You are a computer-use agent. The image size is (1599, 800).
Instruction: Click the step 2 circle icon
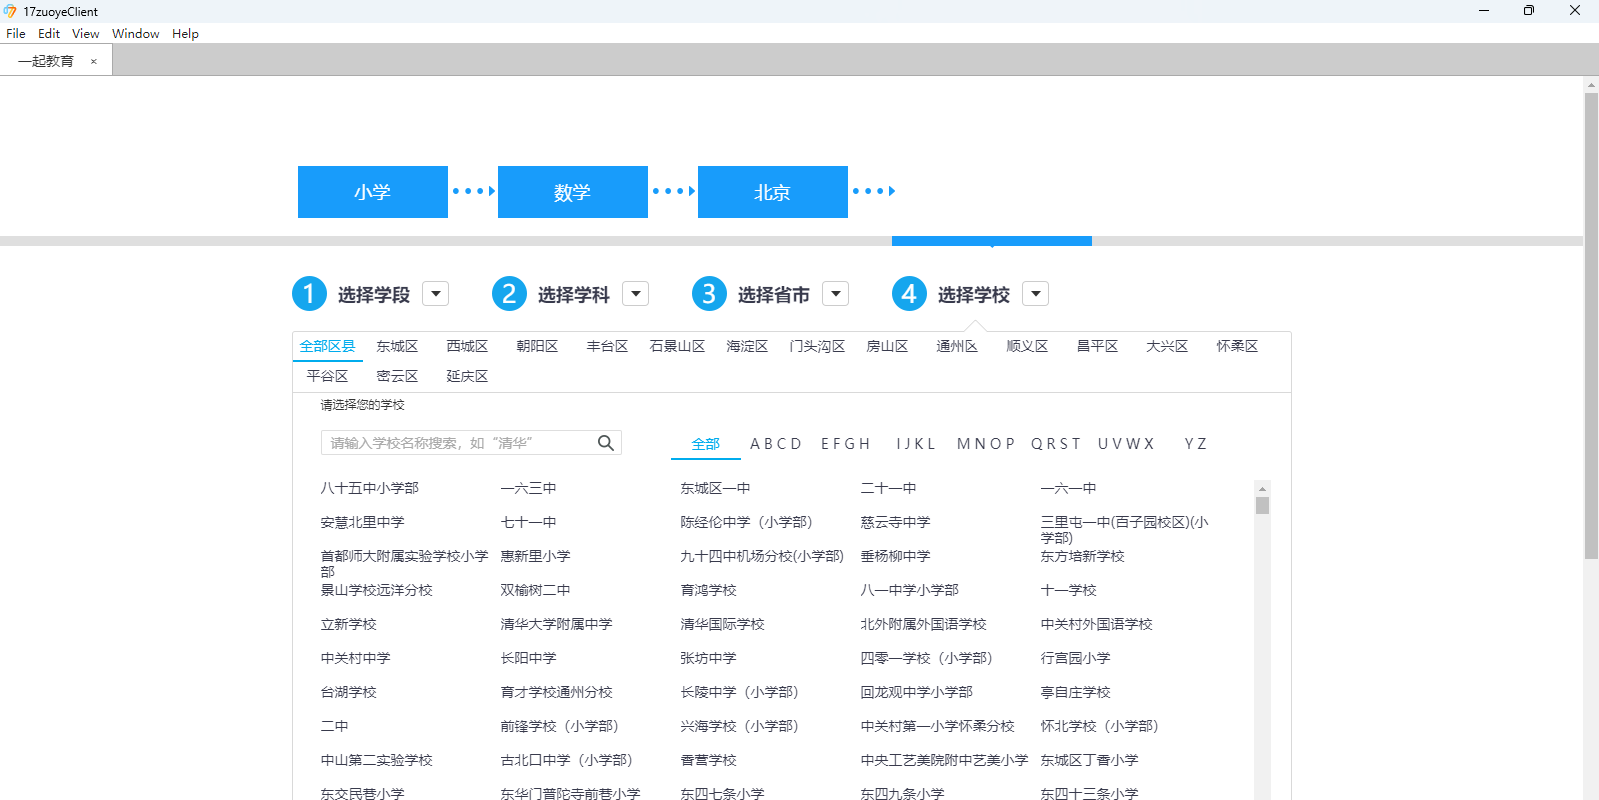coord(509,294)
